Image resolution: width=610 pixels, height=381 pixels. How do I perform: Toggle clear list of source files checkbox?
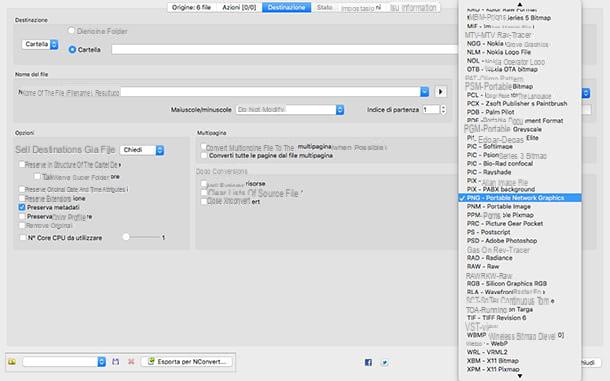[204, 193]
